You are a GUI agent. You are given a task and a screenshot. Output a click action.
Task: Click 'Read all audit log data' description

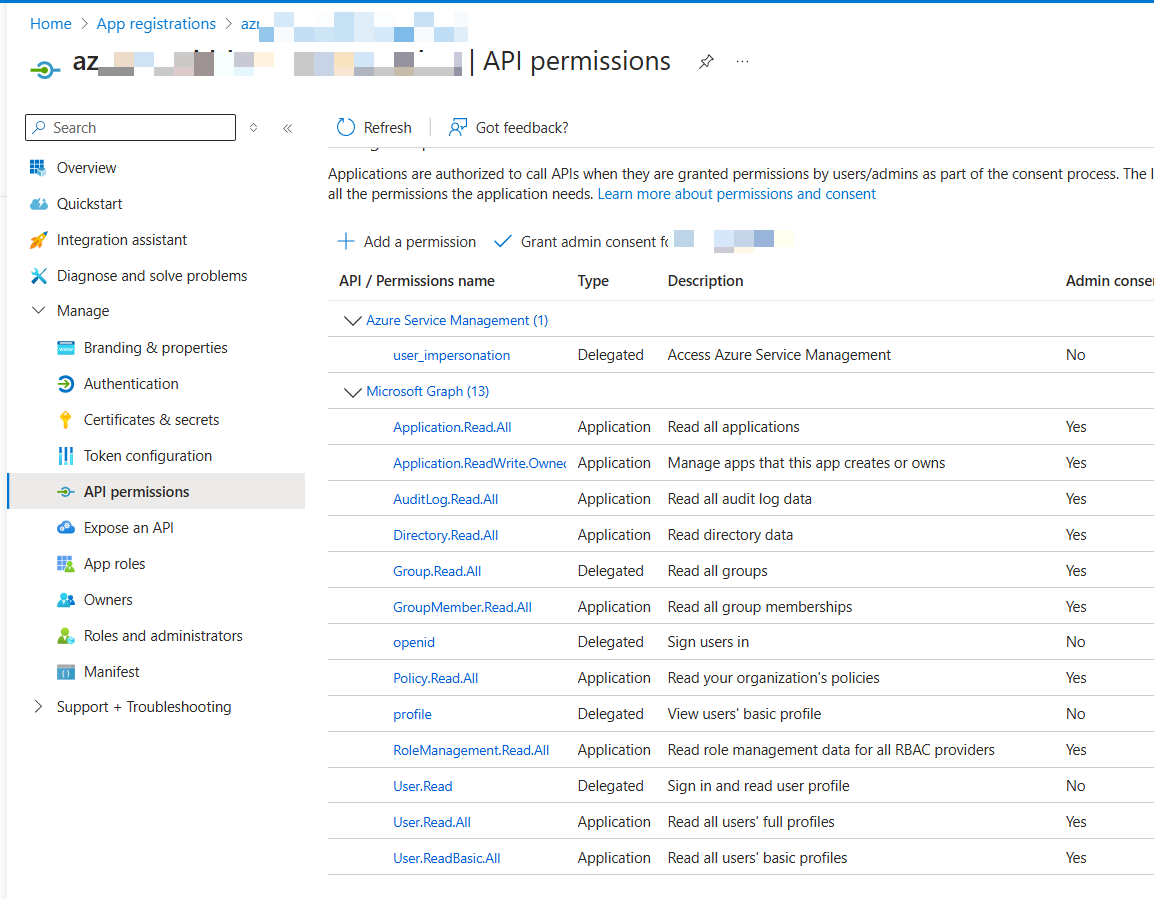(x=740, y=499)
